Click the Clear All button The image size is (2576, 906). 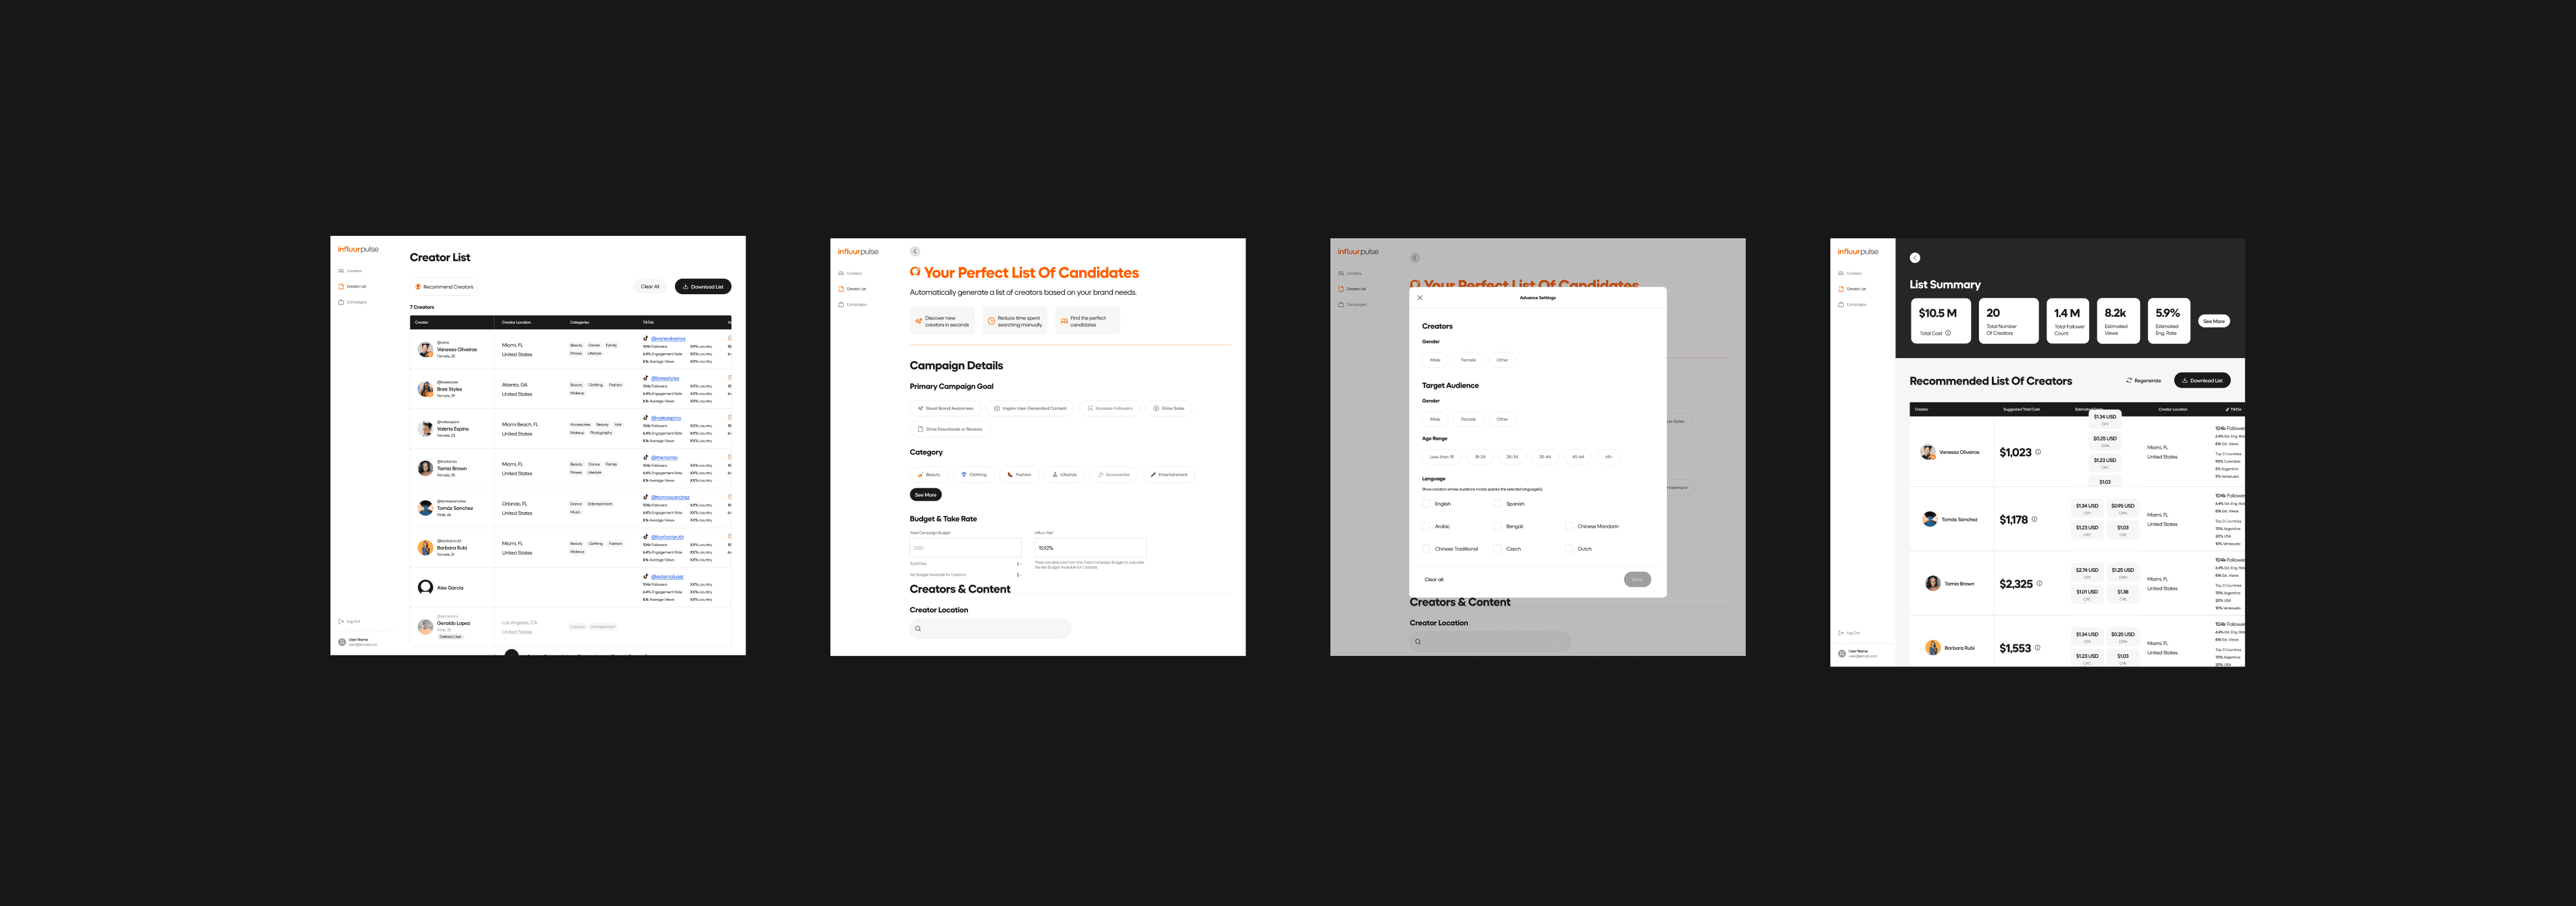pos(650,287)
